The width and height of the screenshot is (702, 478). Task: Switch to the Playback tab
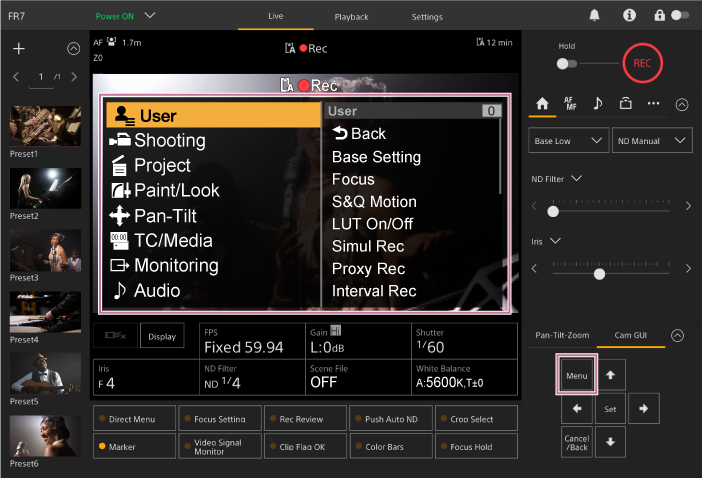350,17
